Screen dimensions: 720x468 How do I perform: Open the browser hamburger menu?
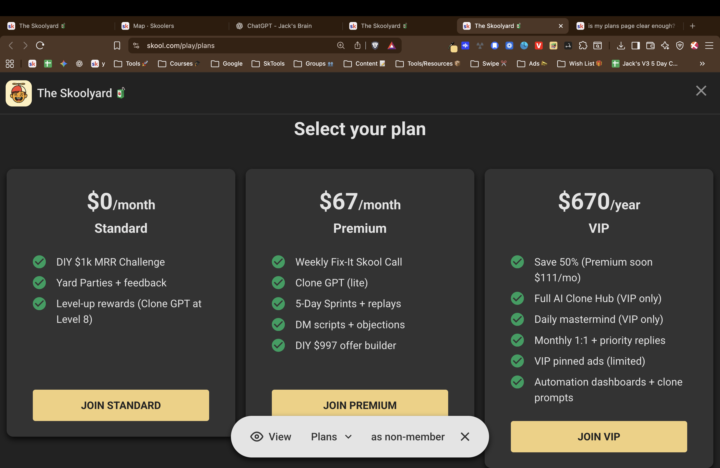coord(709,45)
